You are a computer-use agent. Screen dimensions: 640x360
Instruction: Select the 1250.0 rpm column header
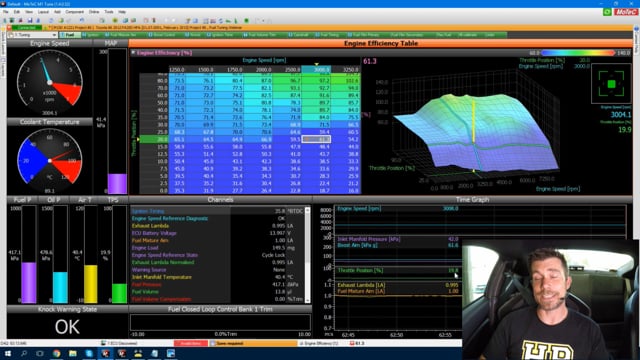tap(177, 70)
